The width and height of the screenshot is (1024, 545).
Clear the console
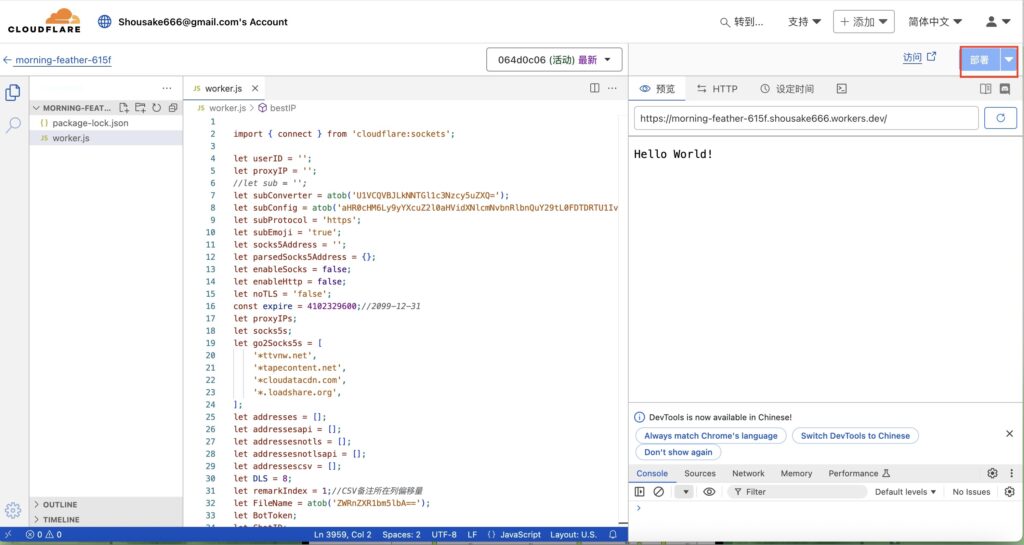(659, 491)
